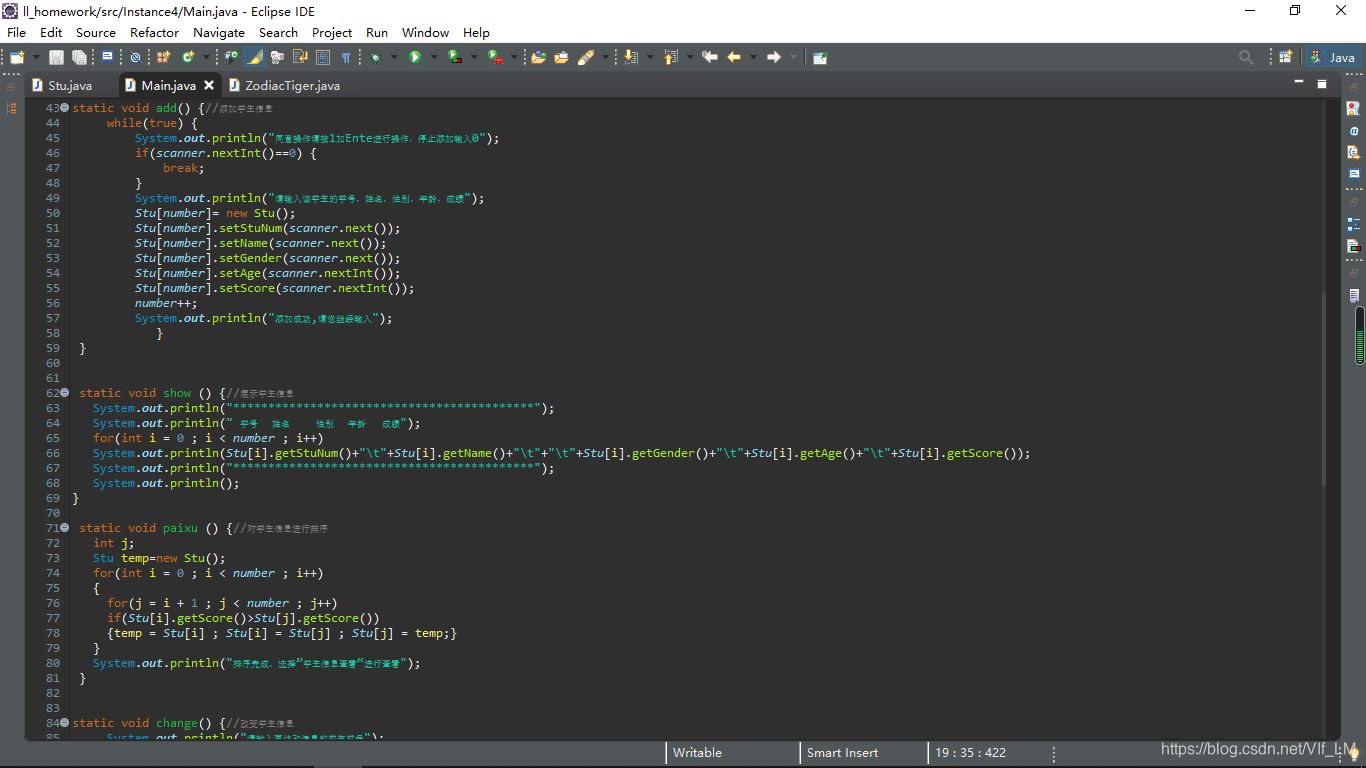This screenshot has width=1366, height=768.
Task: Go to Last Edit Location icon
Action: (x=710, y=57)
